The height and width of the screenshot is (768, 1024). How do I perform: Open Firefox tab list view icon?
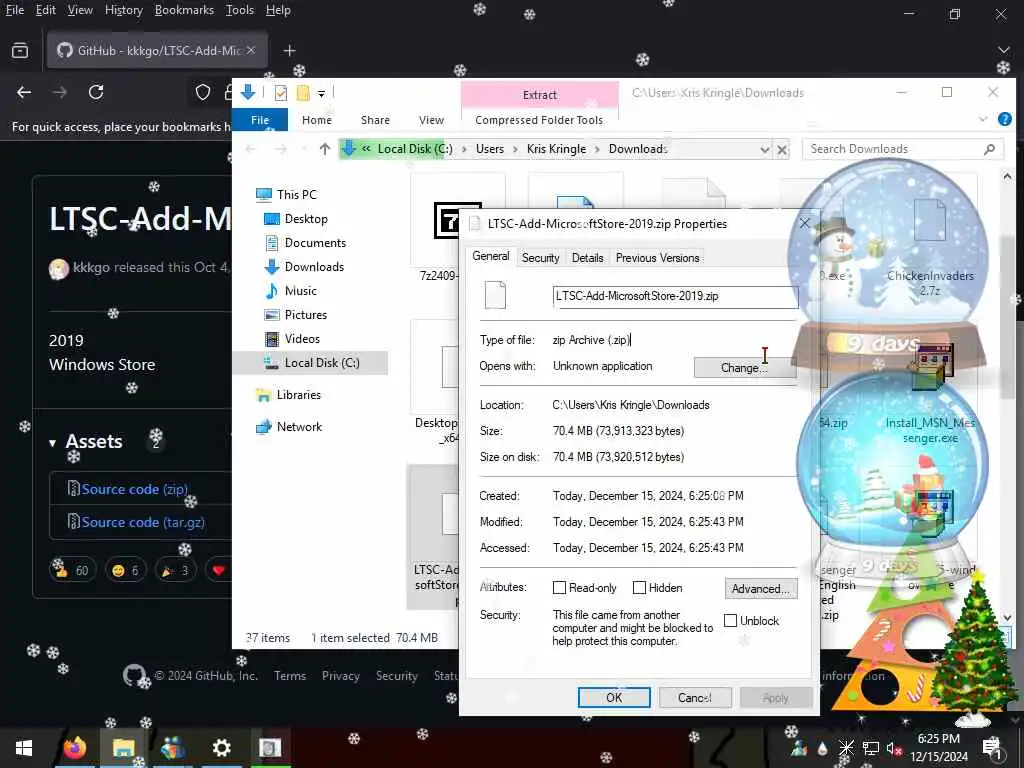click(x=20, y=50)
